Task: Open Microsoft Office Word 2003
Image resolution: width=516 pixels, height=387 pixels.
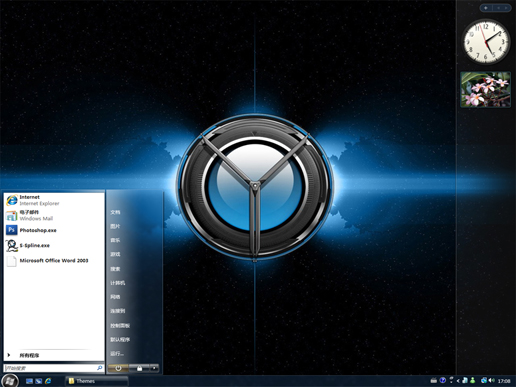Action: pos(54,260)
